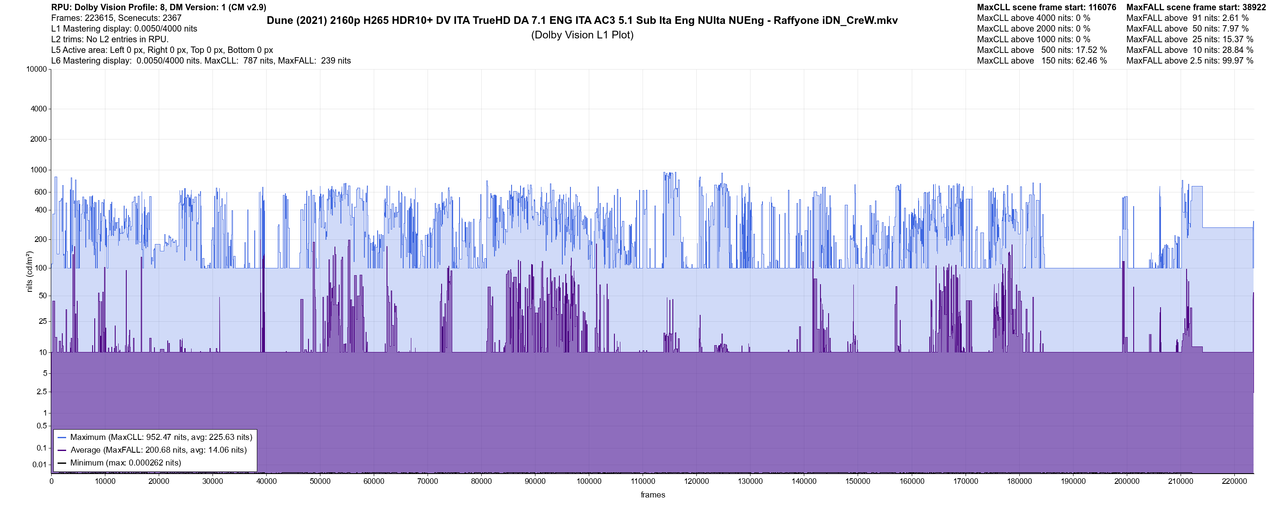Click the "L1 Mastering display" line
Screen dimensions: 1280x512
click(123, 28)
